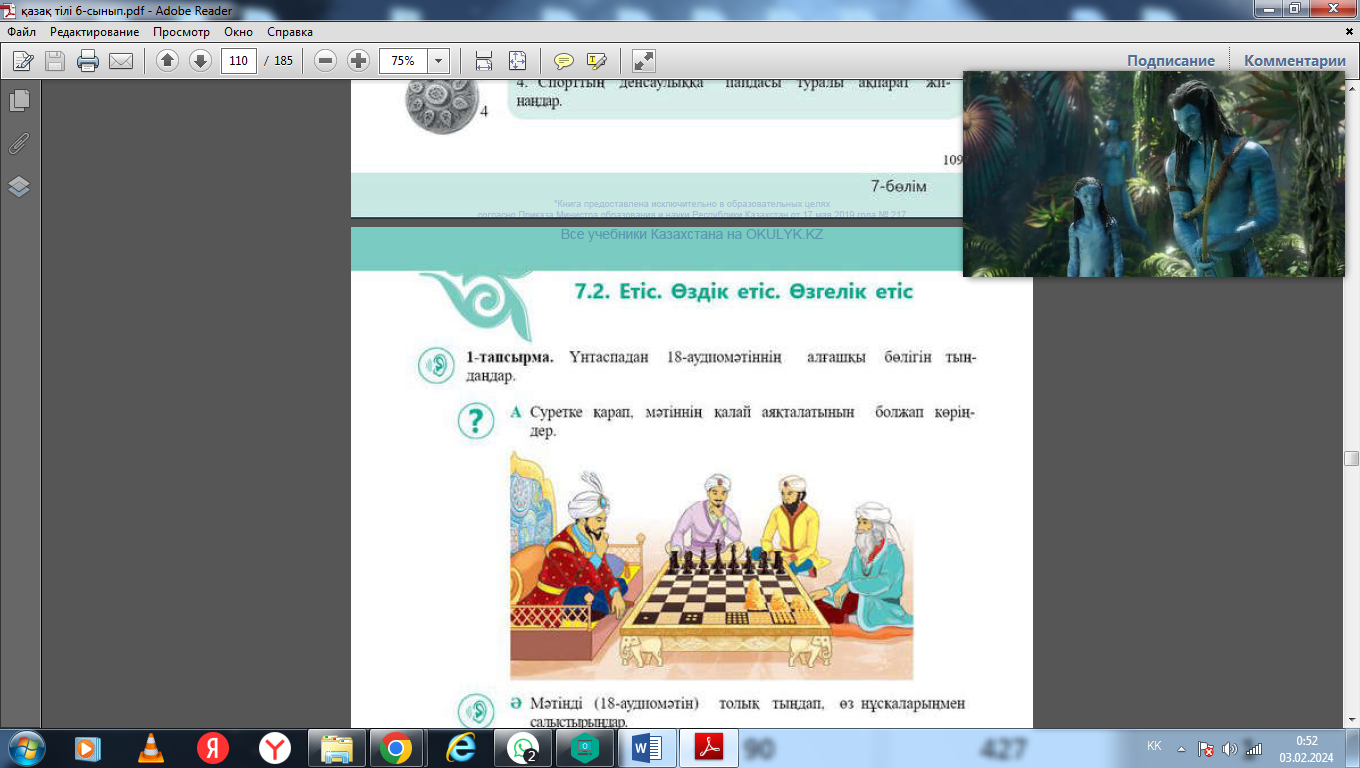Click the fit-width scrolling mode icon
Screen dimensions: 1360x768
pos(484,61)
